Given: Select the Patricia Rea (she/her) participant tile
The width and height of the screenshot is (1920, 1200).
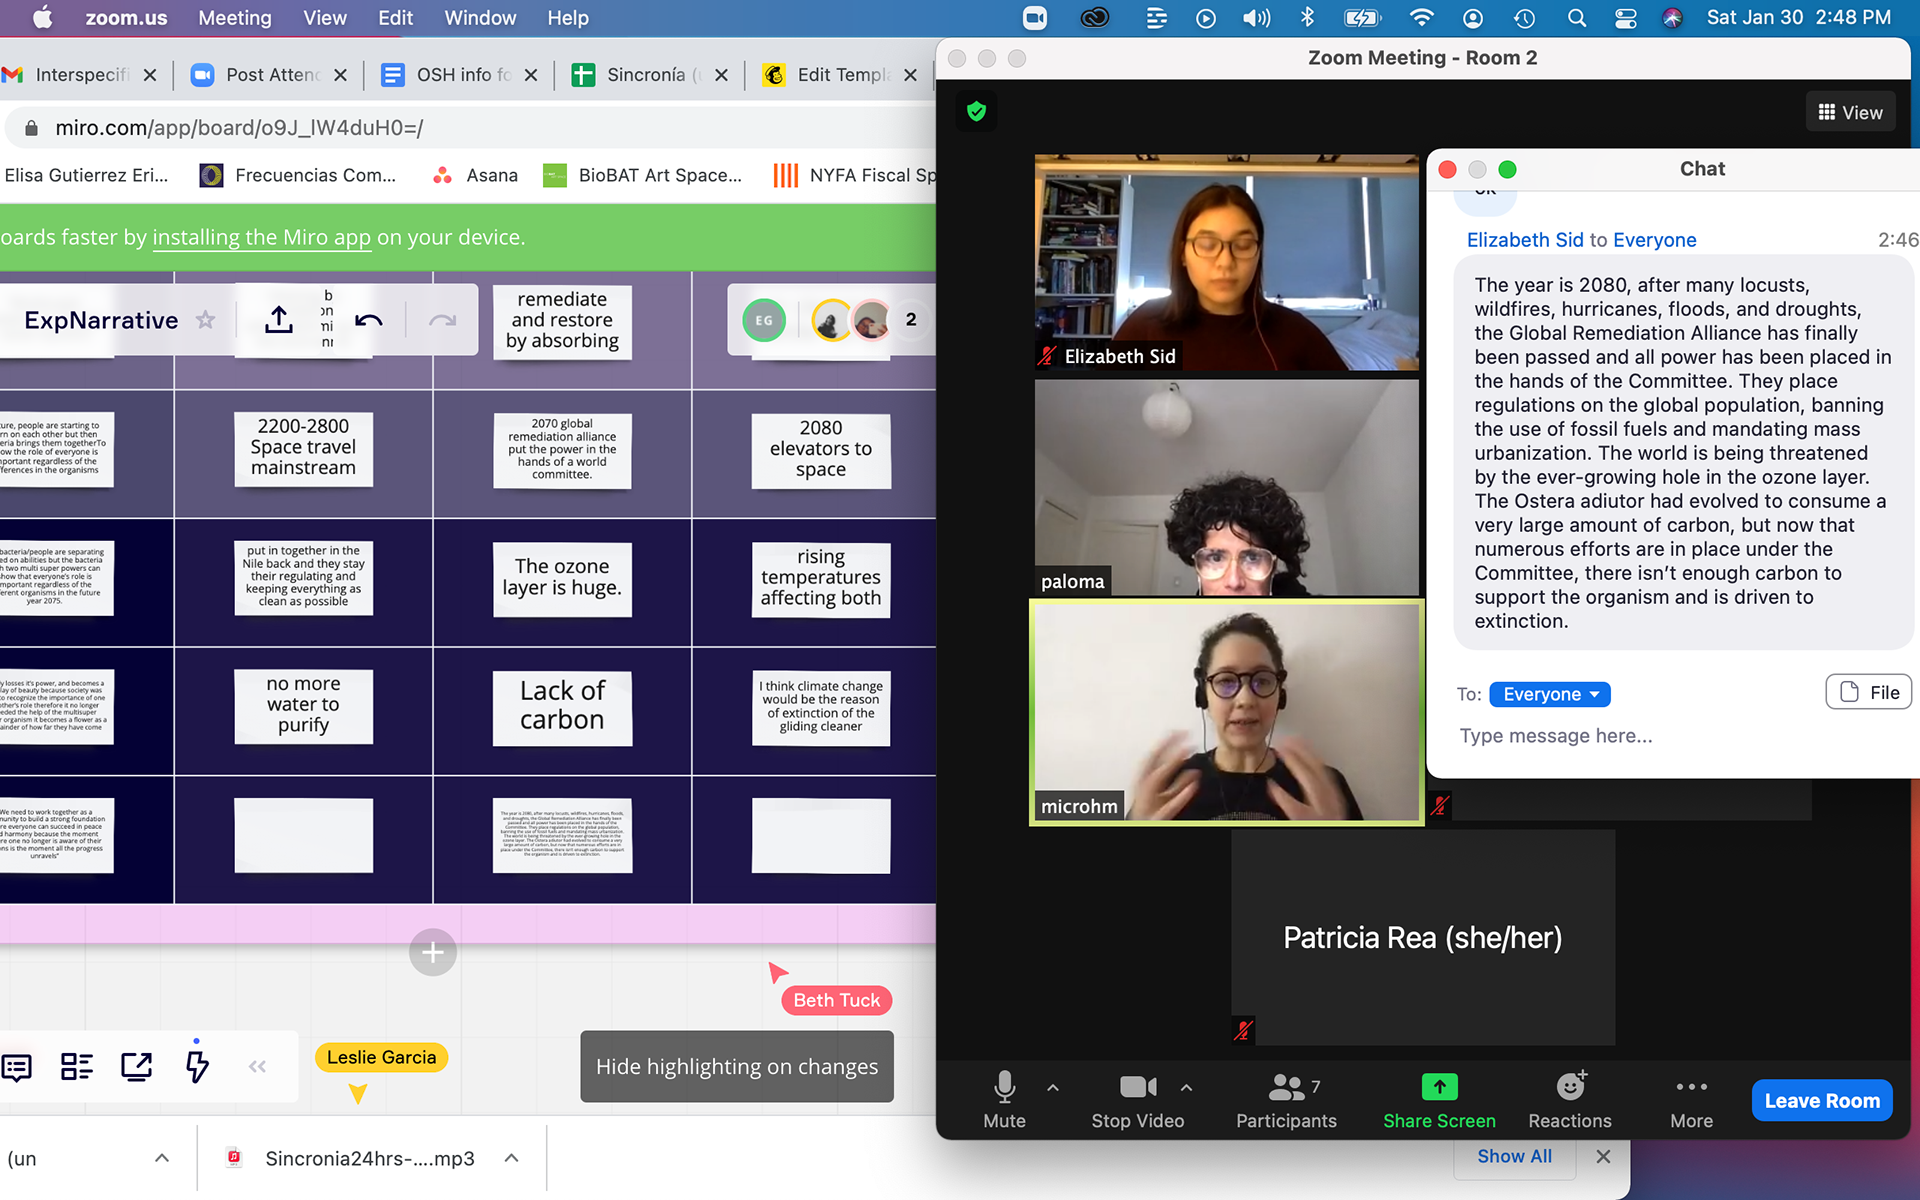Looking at the screenshot, I should tap(1422, 938).
